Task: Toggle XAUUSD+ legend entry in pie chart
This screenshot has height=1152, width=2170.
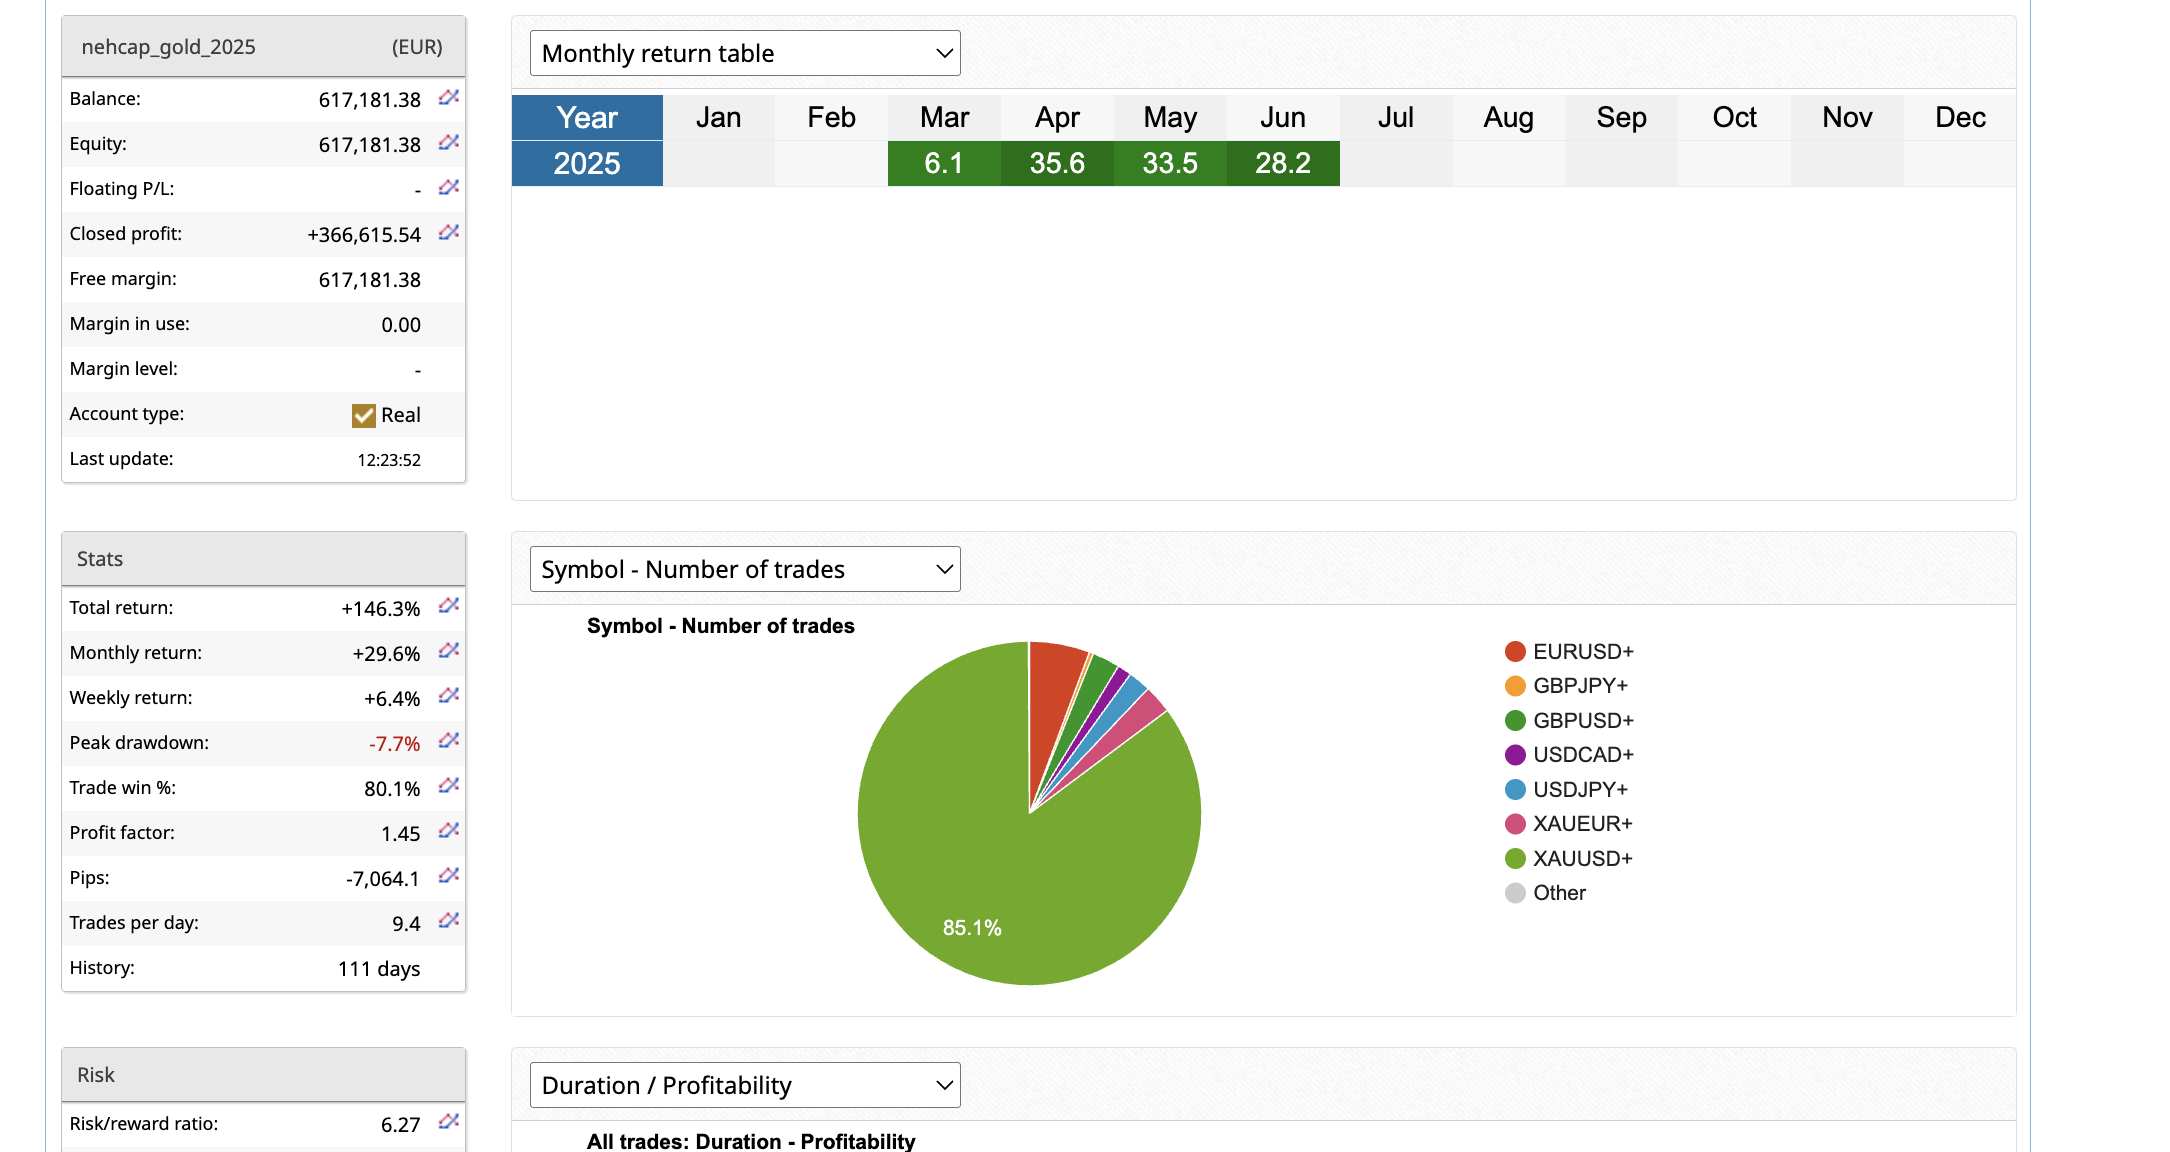Action: tap(1581, 858)
